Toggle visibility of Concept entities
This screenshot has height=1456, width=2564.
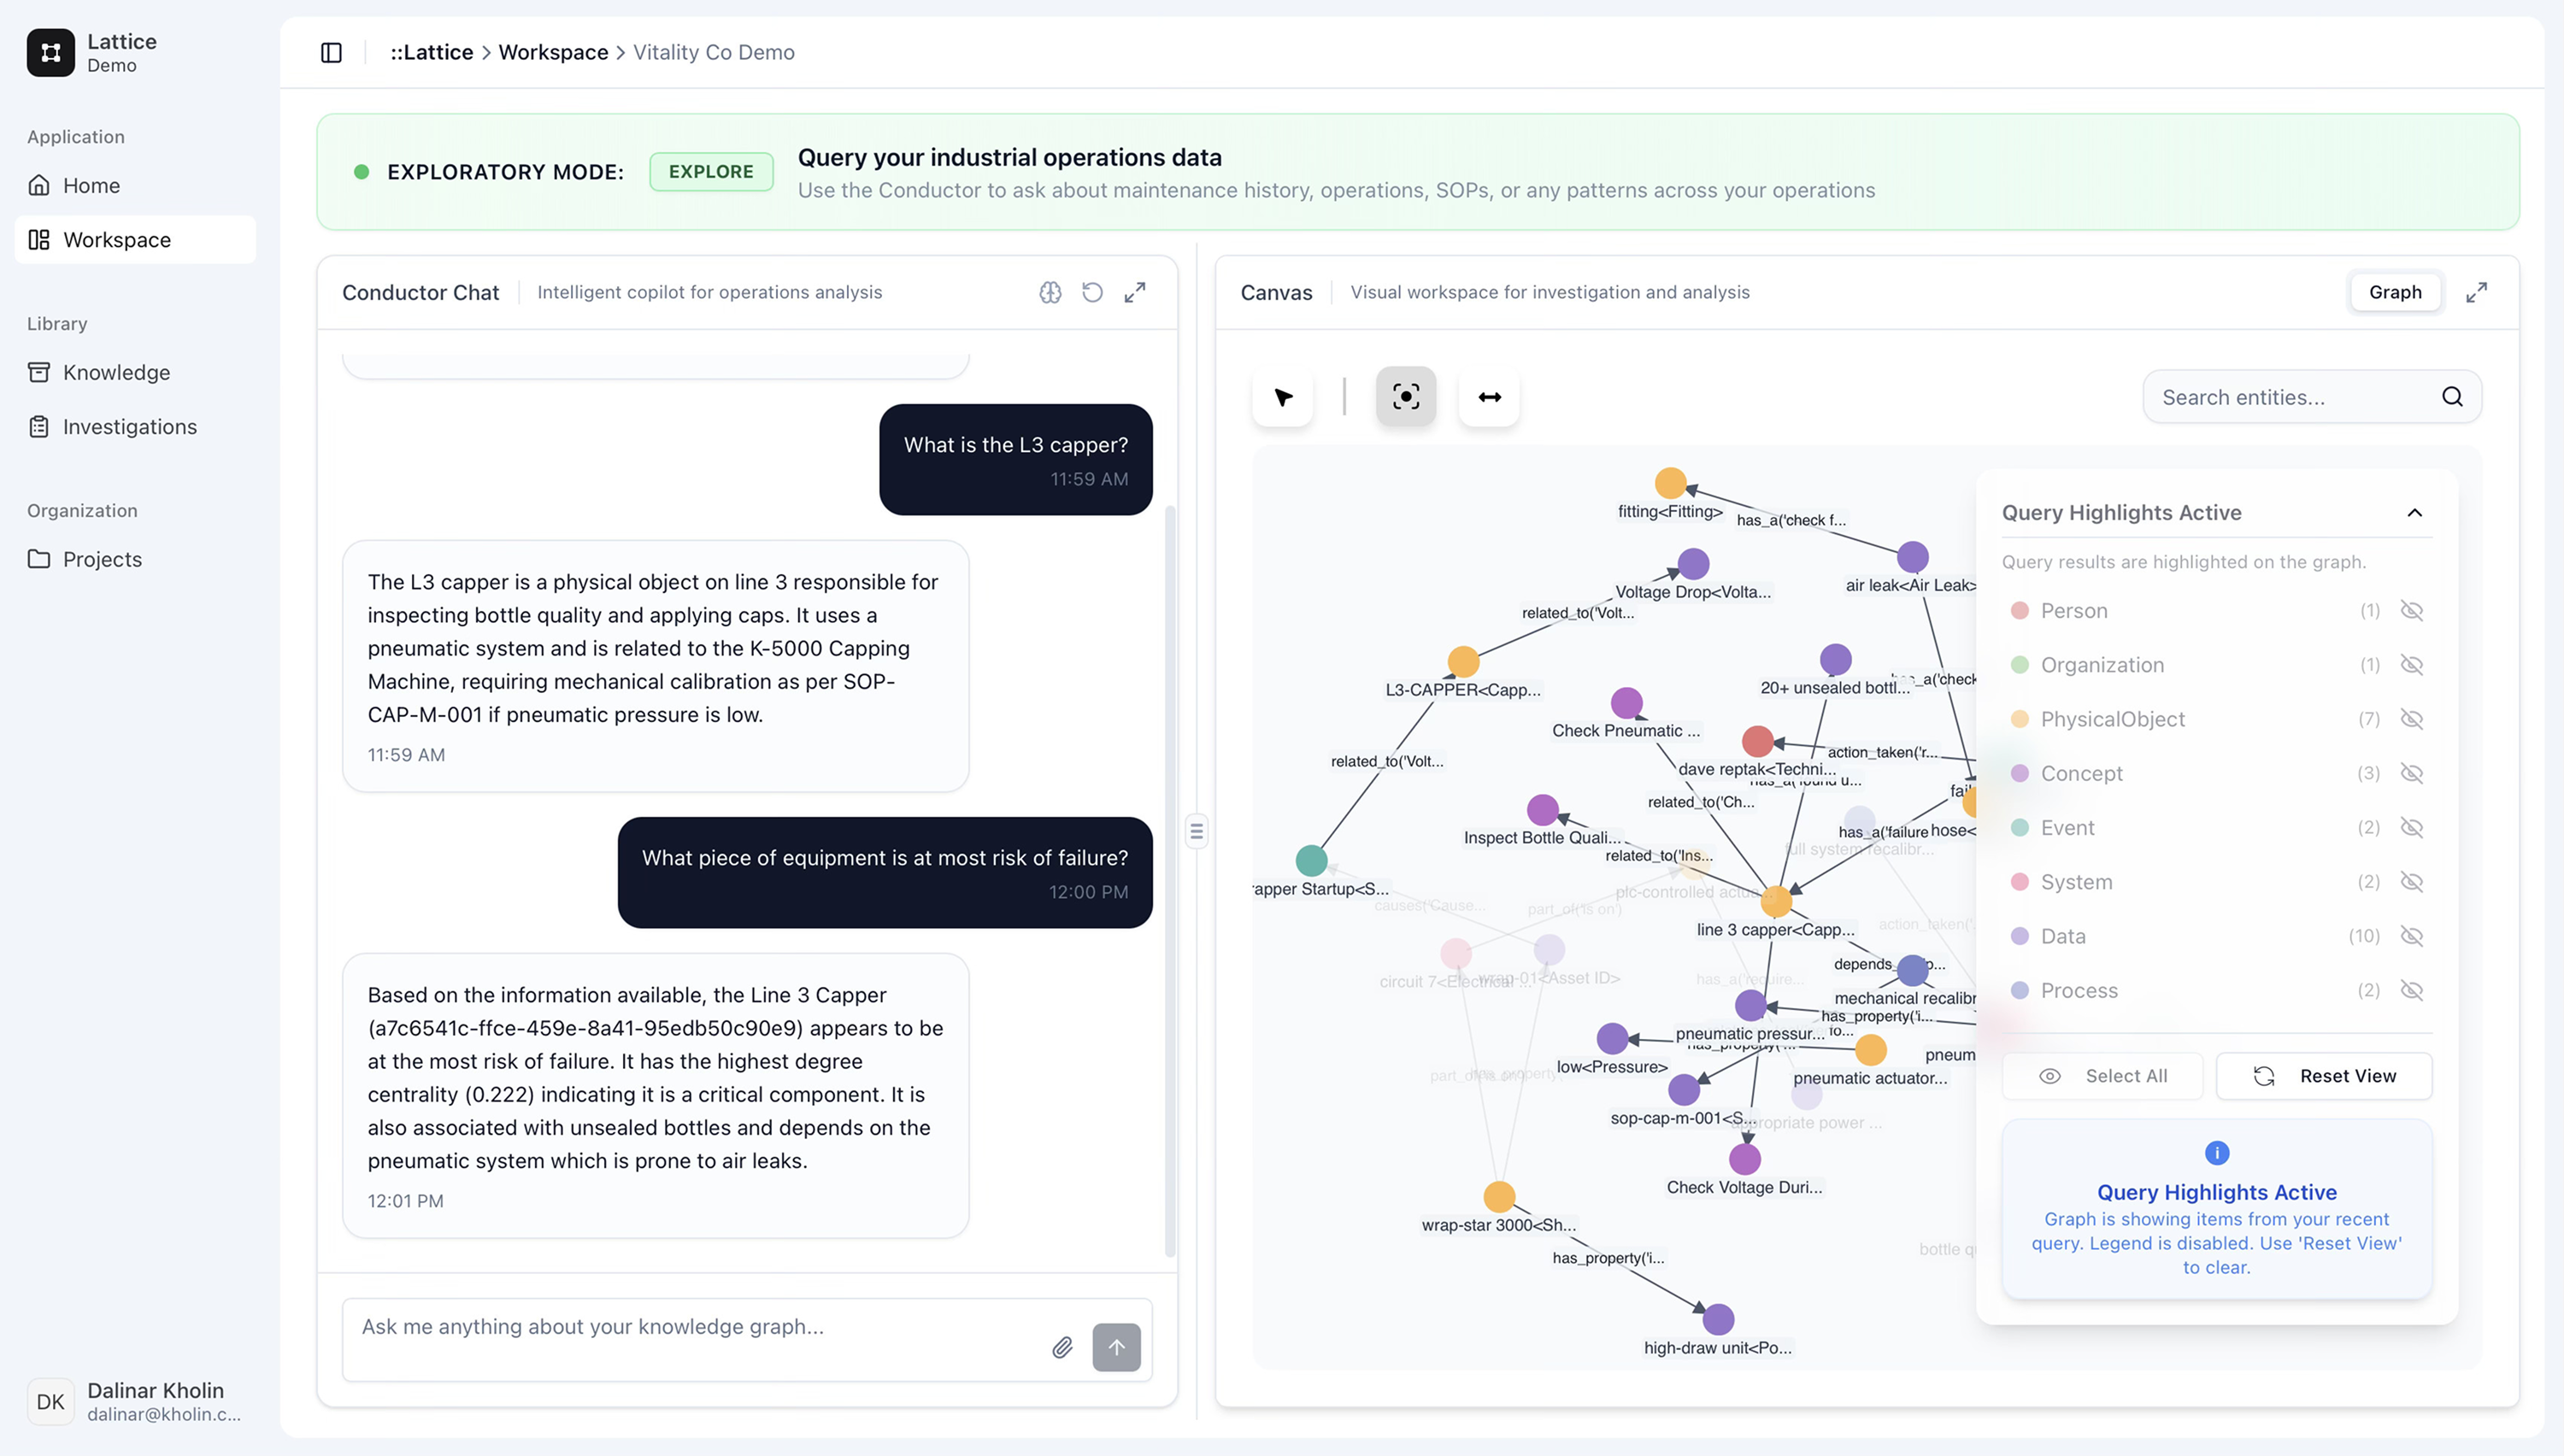tap(2411, 773)
